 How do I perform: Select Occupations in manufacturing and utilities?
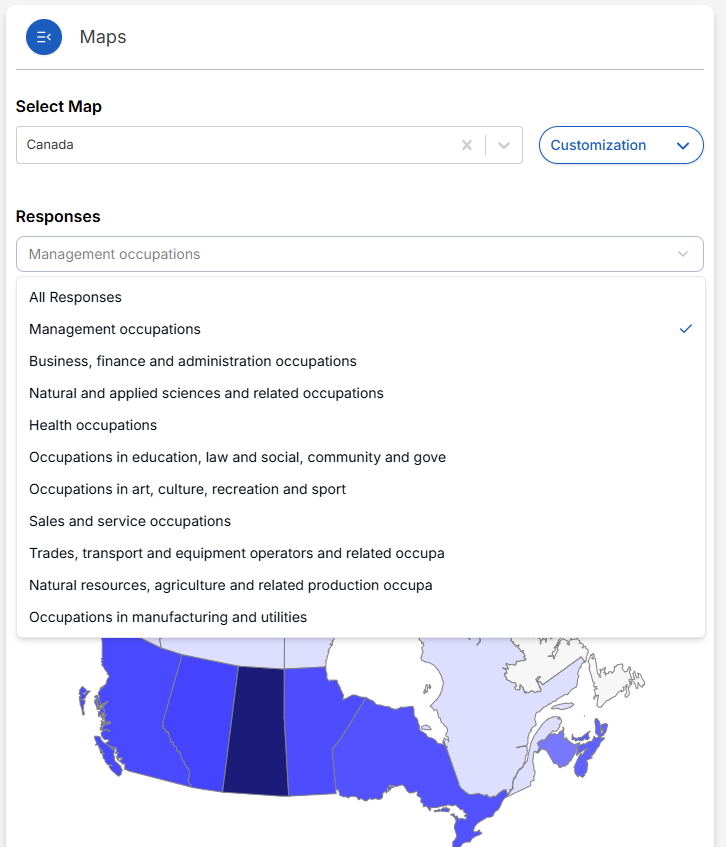pyautogui.click(x=167, y=617)
